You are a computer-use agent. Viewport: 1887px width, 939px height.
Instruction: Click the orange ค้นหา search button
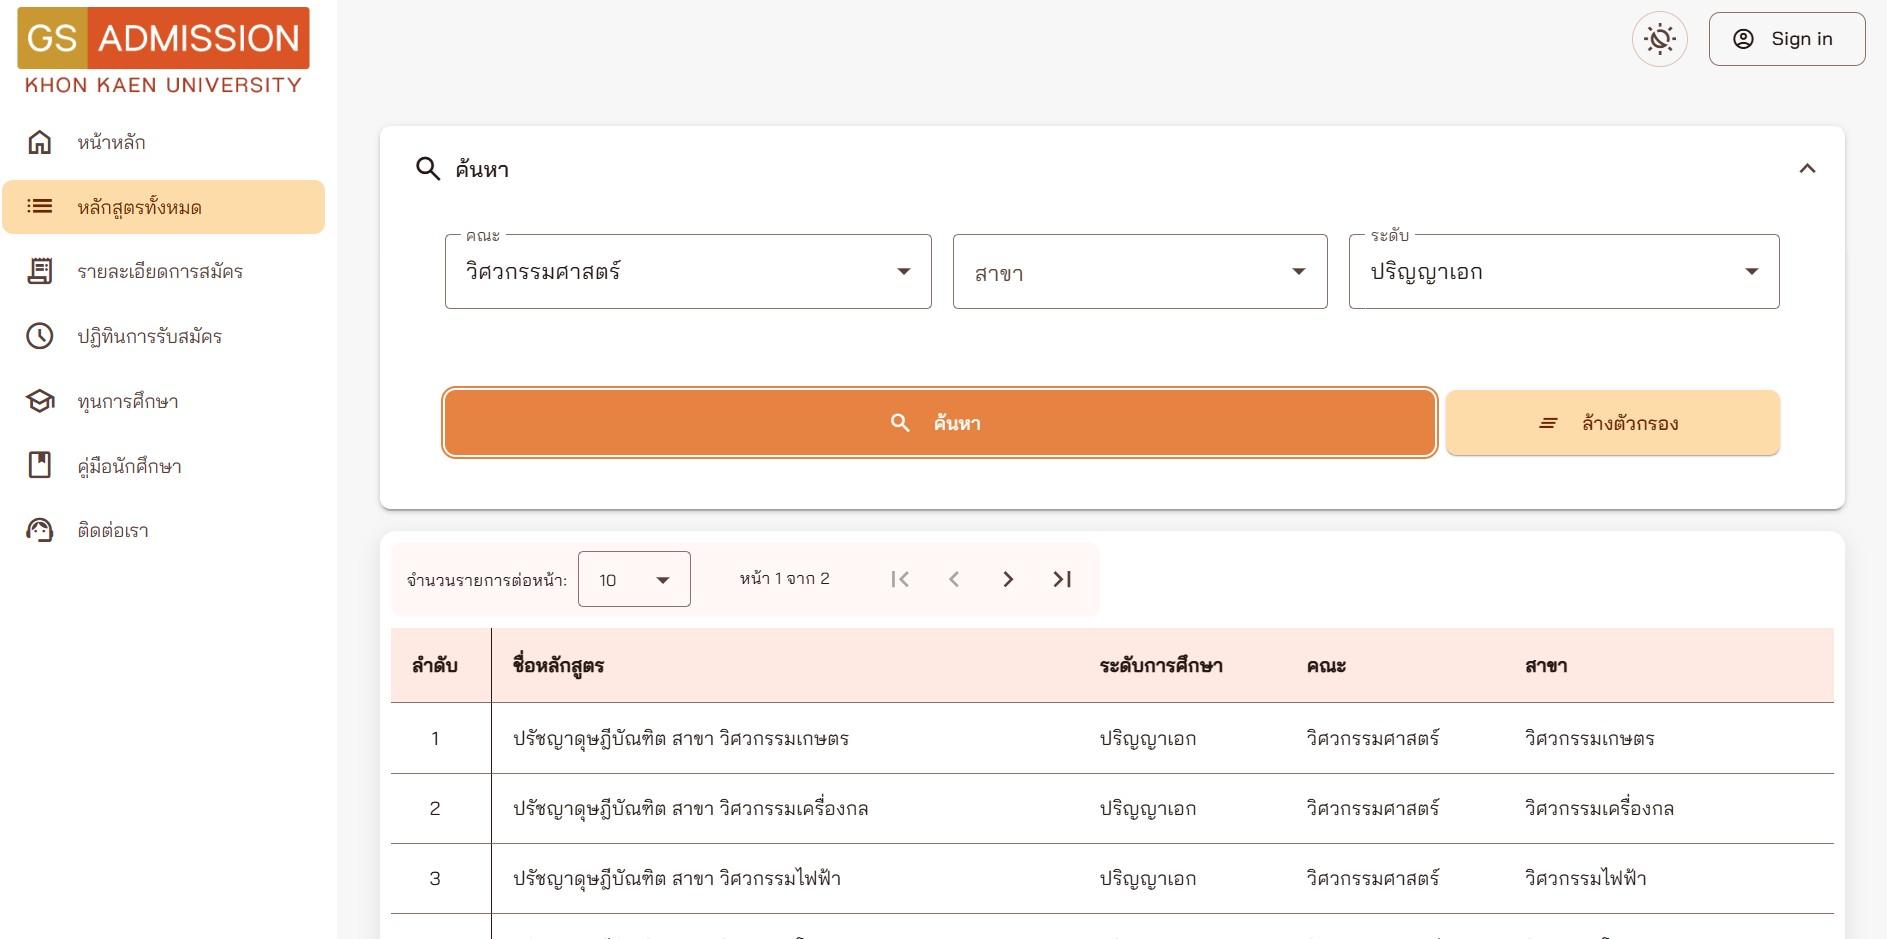(939, 423)
